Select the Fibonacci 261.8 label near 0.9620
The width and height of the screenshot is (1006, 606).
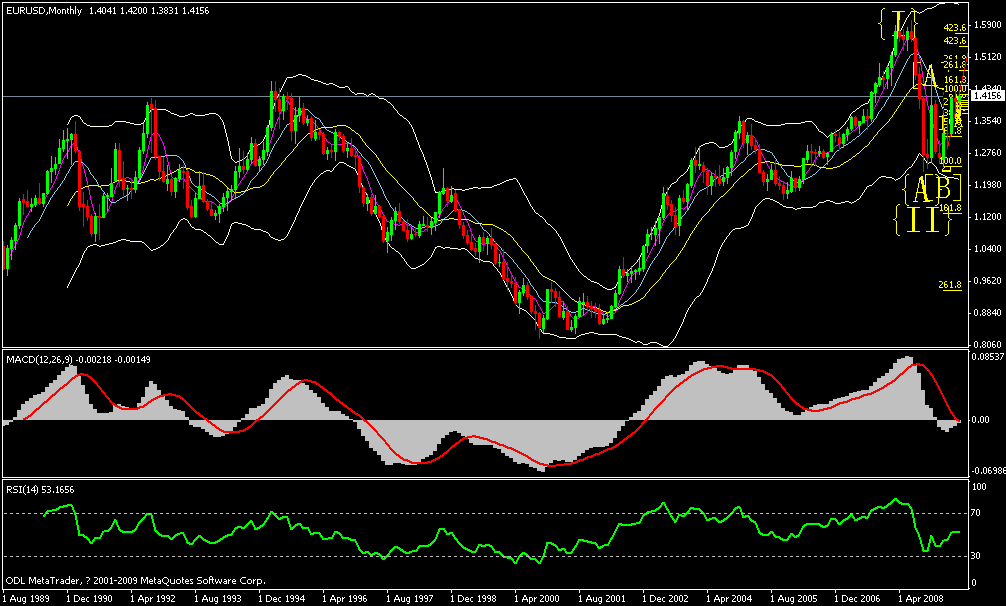[950, 285]
